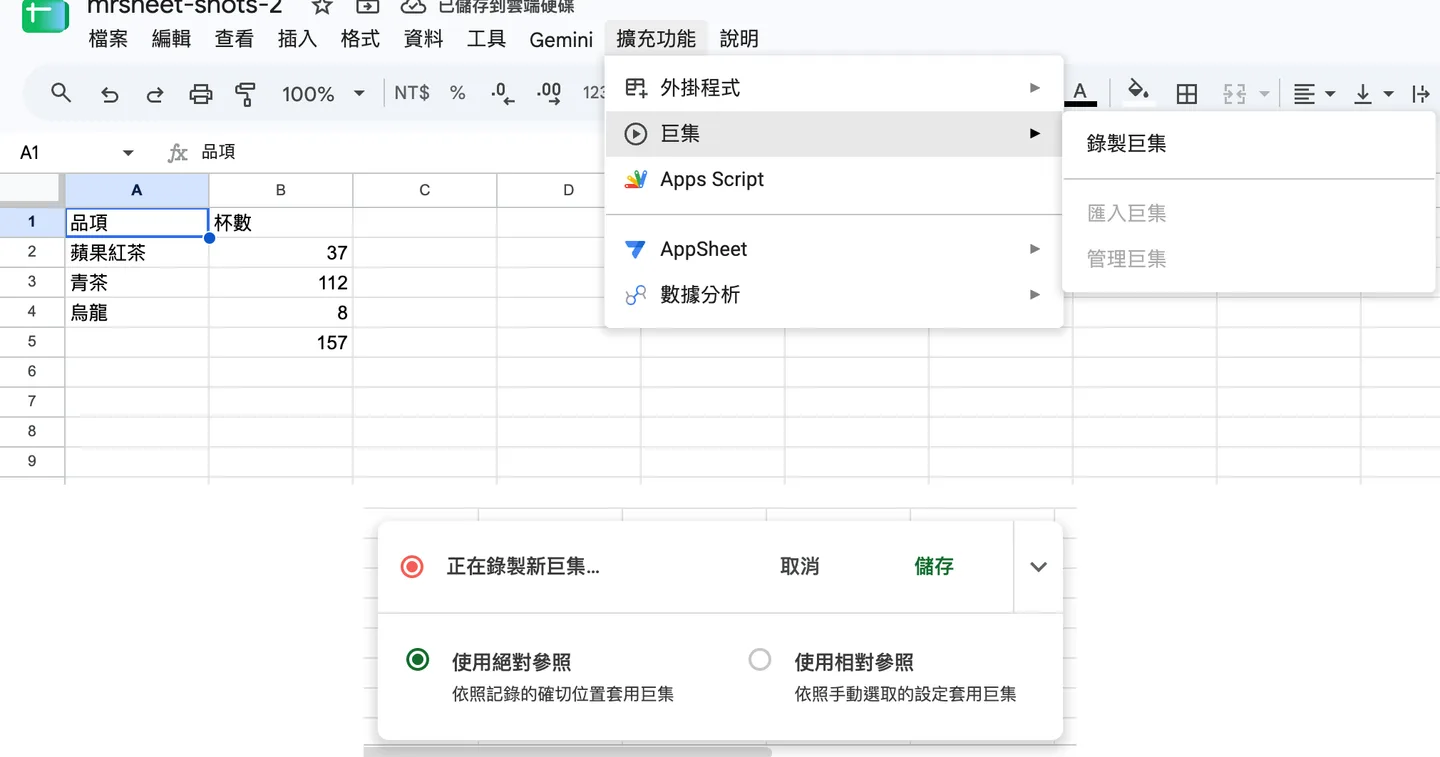Open the merge cells dropdown arrow

point(1264,94)
